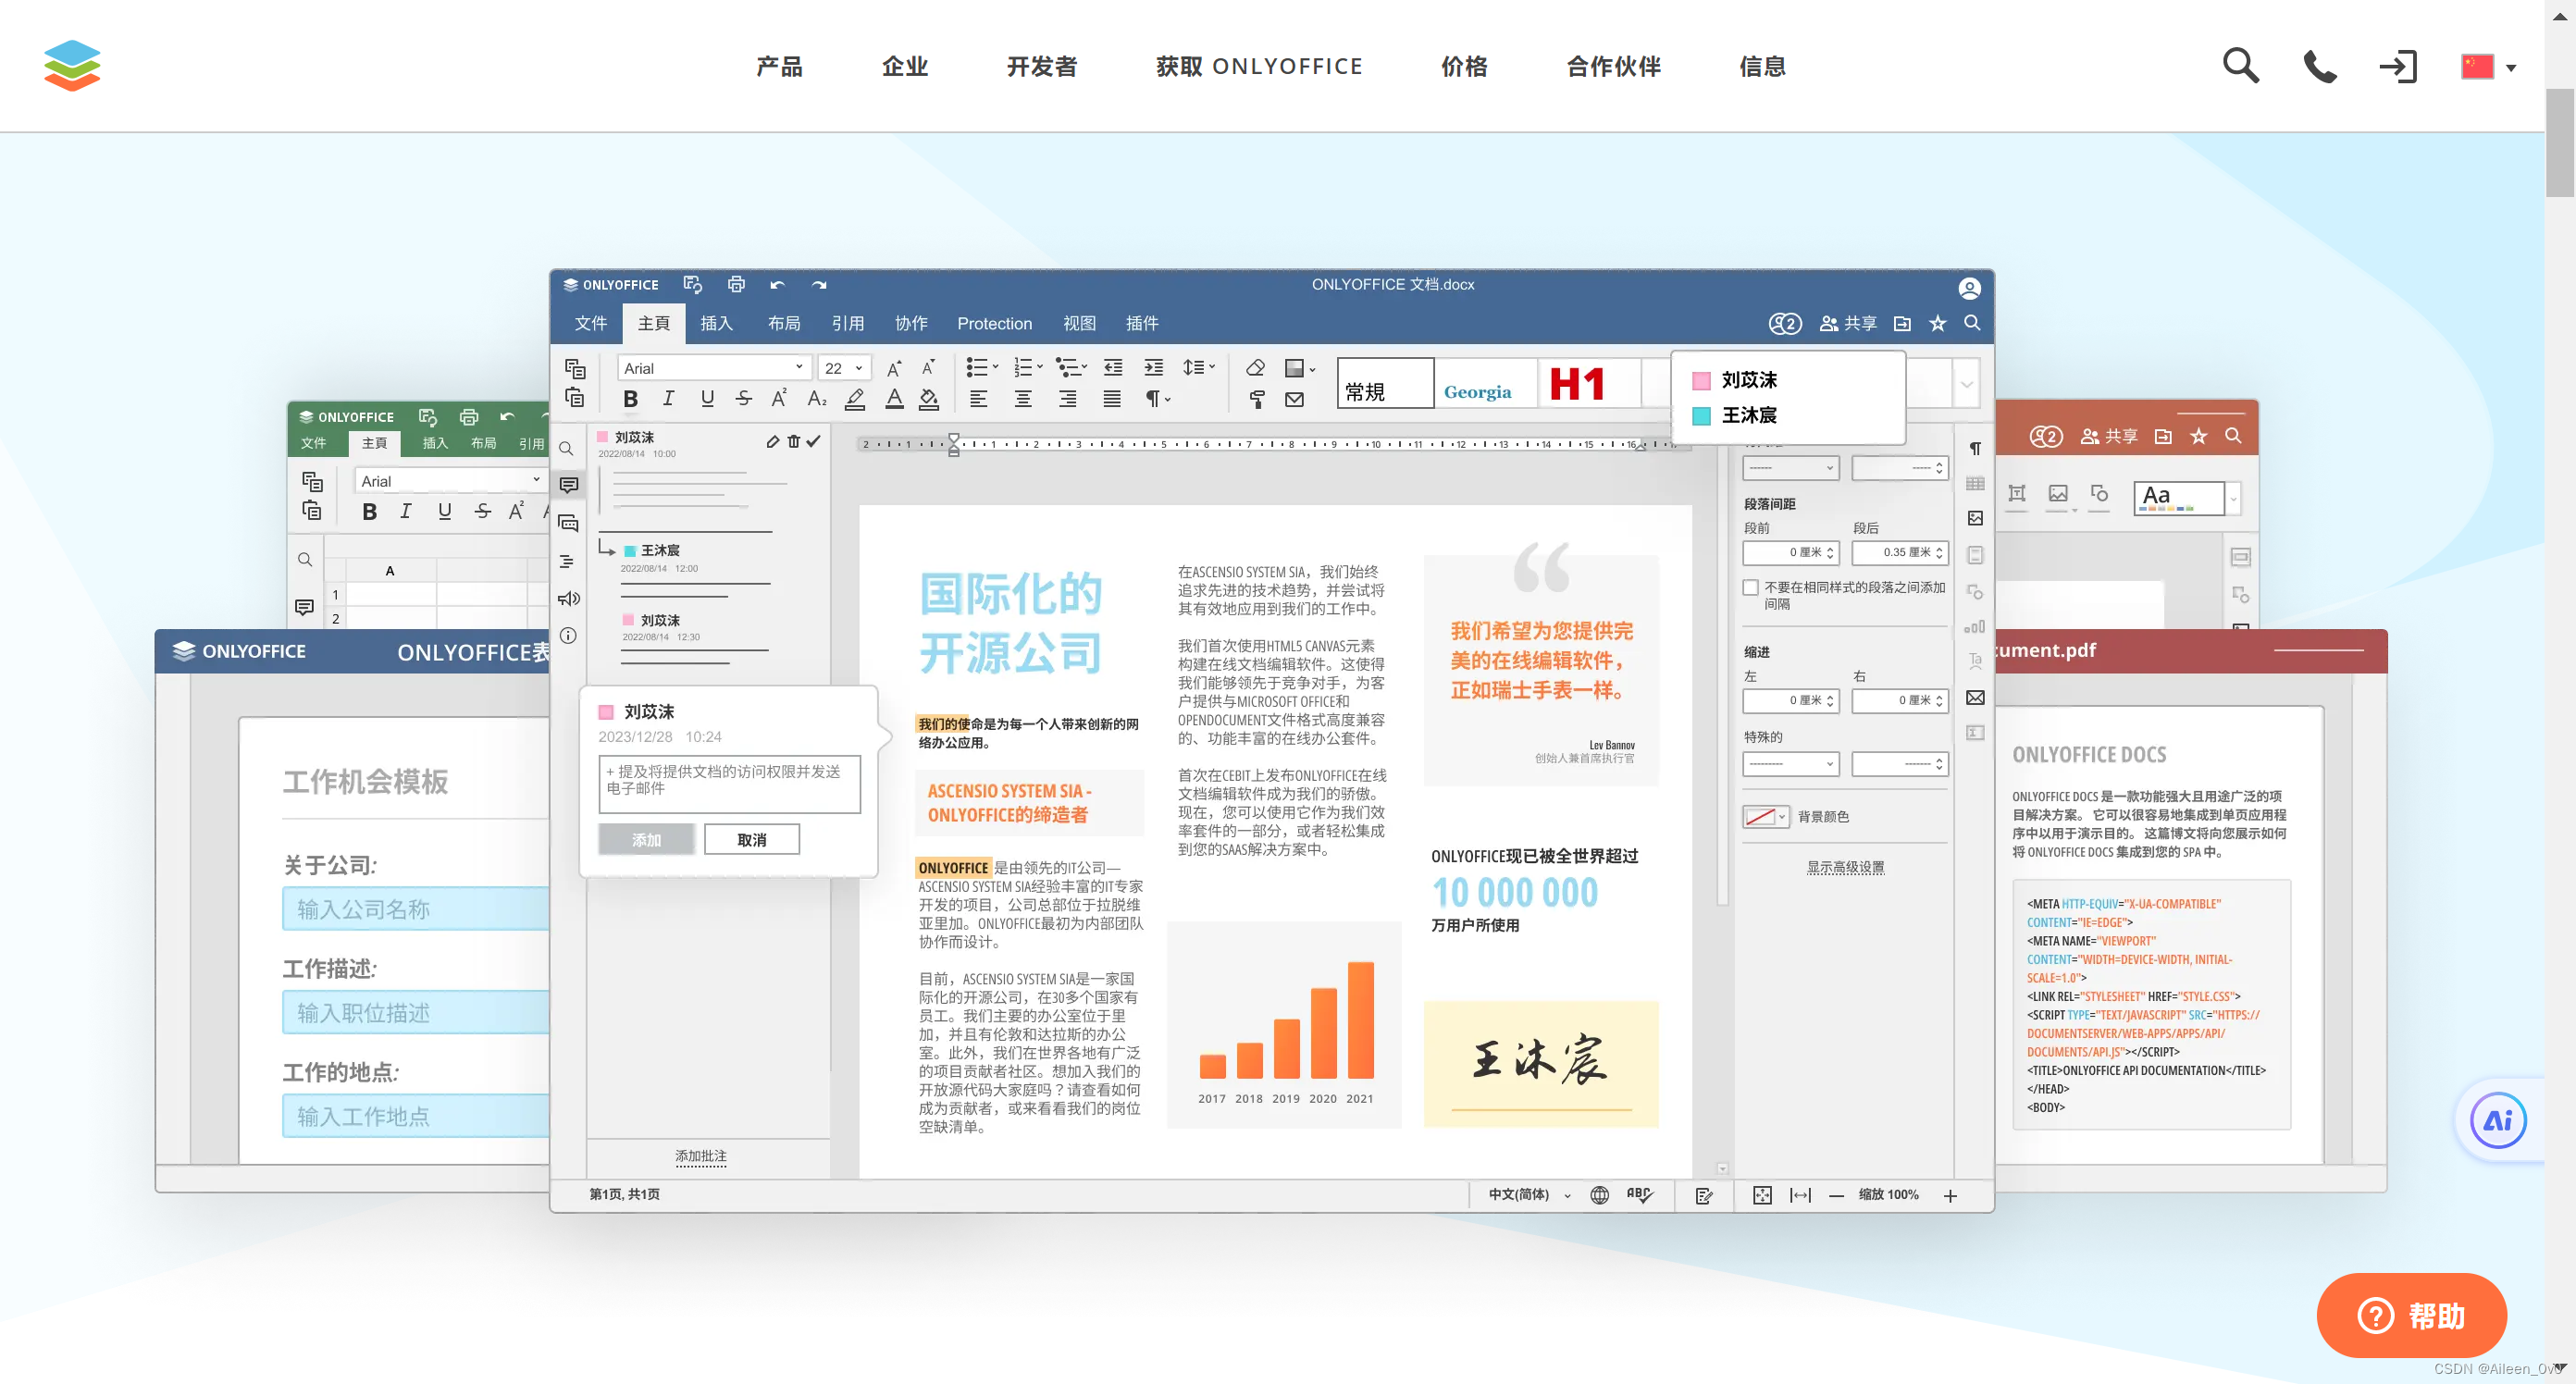This screenshot has height=1384, width=2576.
Task: Click the 显示高级设置 link
Action: [x=1845, y=868]
